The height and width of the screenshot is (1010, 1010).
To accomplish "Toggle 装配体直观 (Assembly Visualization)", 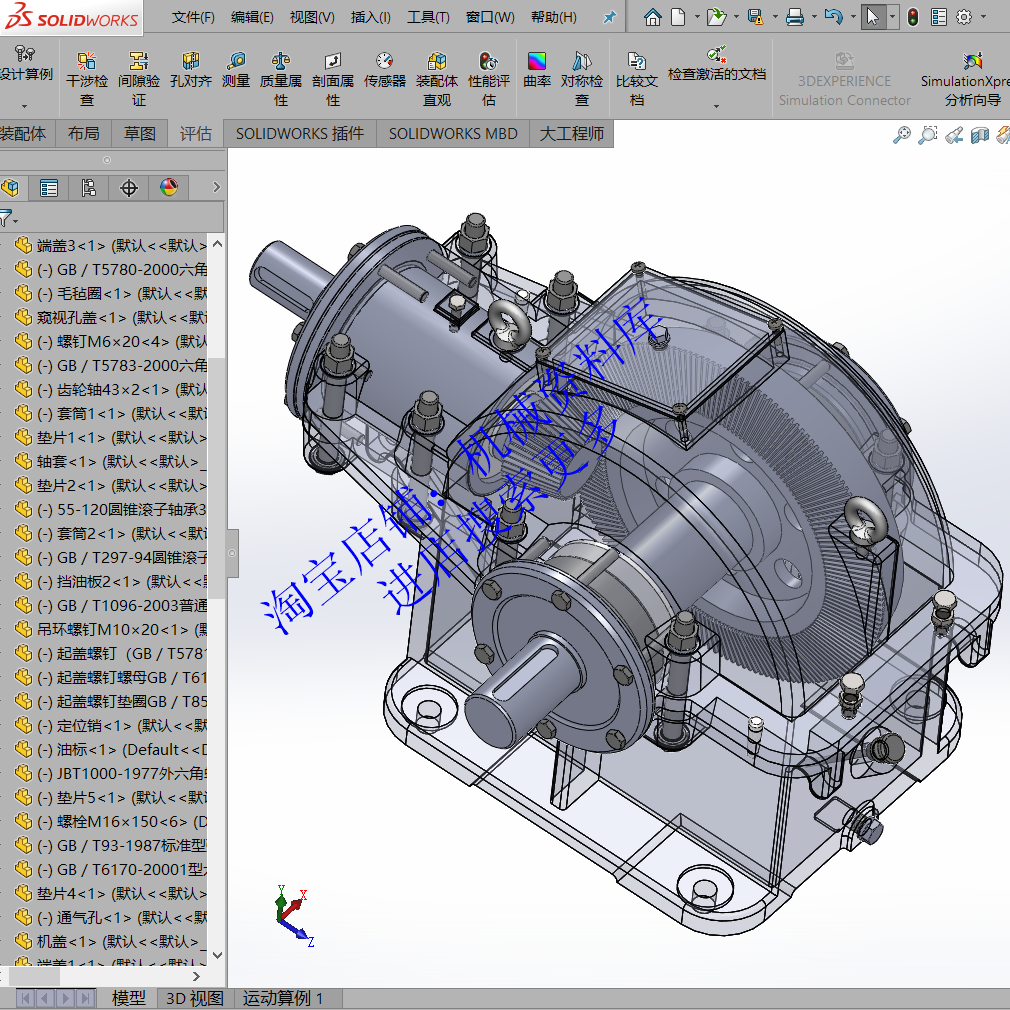I will pyautogui.click(x=436, y=77).
